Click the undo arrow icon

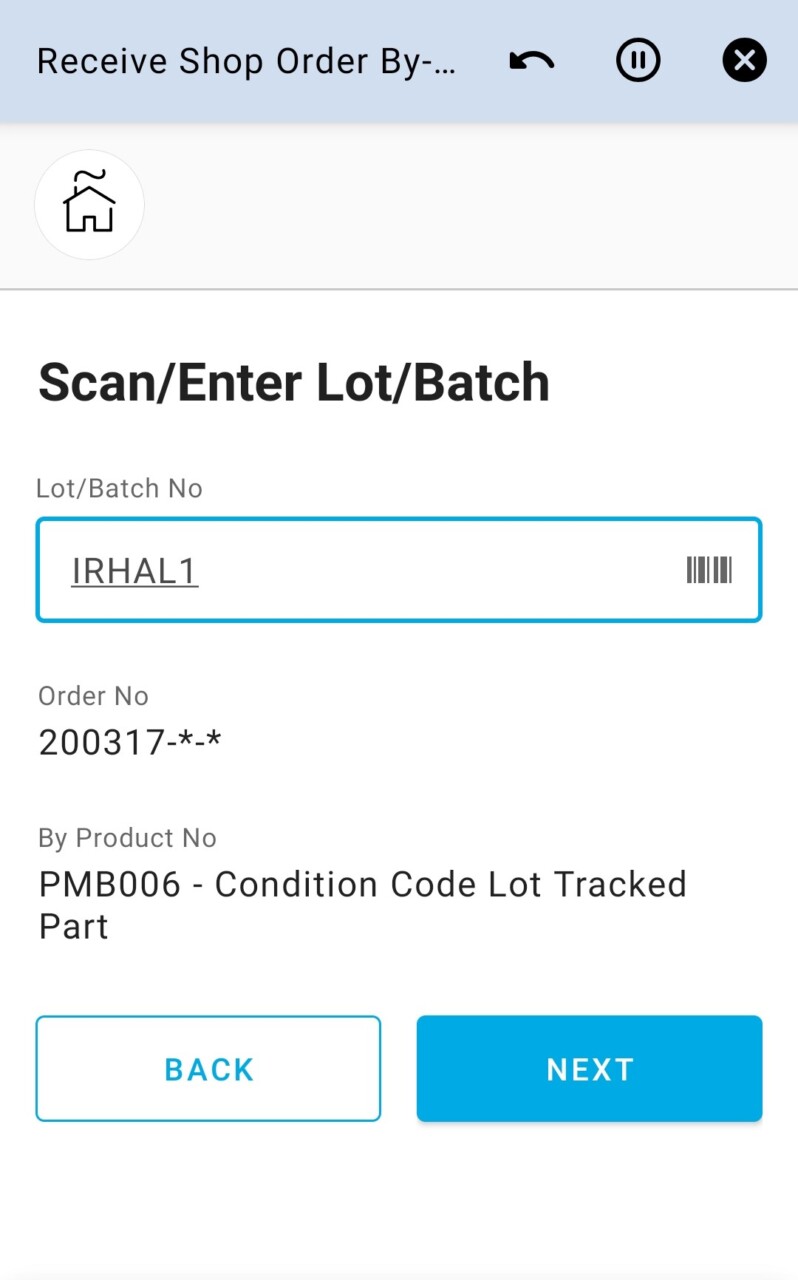(x=531, y=61)
